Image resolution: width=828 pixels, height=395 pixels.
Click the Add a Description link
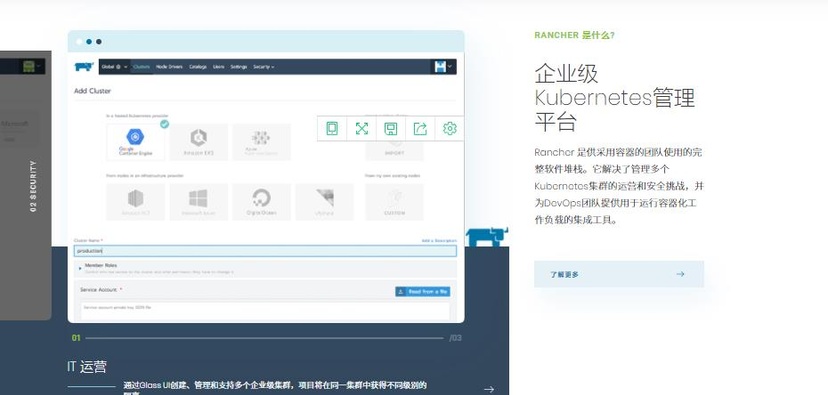[439, 240]
